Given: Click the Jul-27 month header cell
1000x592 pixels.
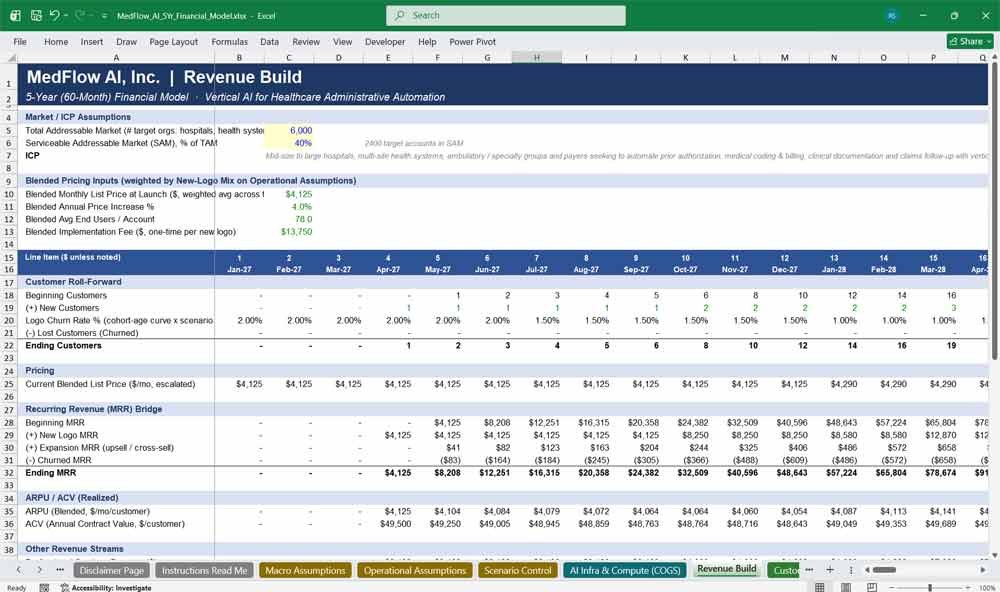Looking at the screenshot, I should point(537,269).
